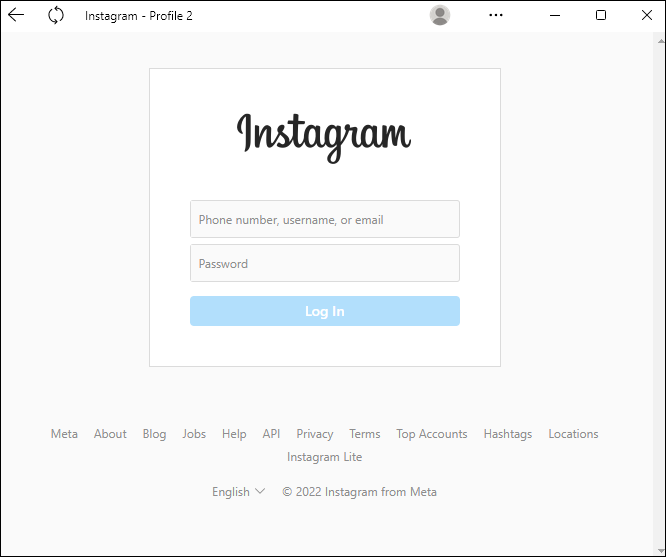Viewport: 666px width, 557px height.
Task: Open the three-dot more options menu
Action: tap(496, 15)
